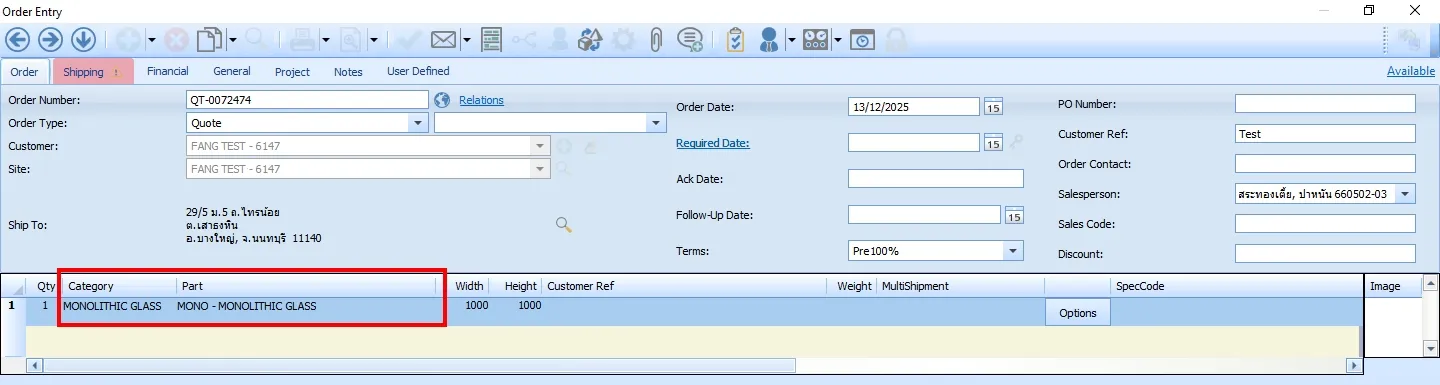Switch to the General tab
This screenshot has width=1440, height=385.
[232, 72]
